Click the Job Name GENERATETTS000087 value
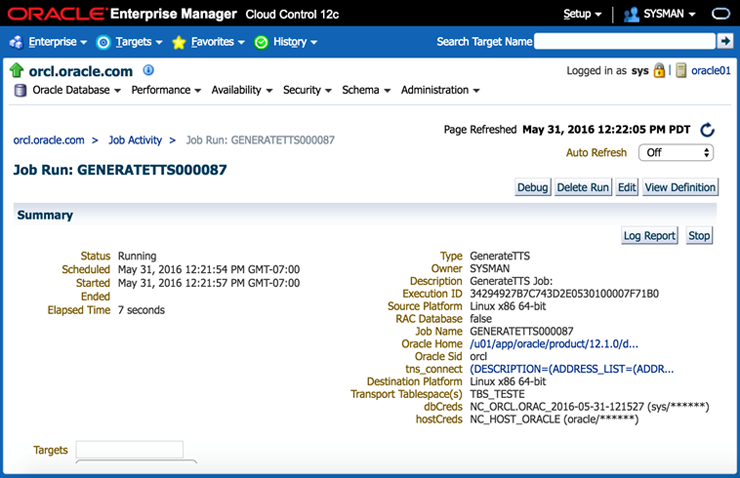This screenshot has height=478, width=740. 521,331
